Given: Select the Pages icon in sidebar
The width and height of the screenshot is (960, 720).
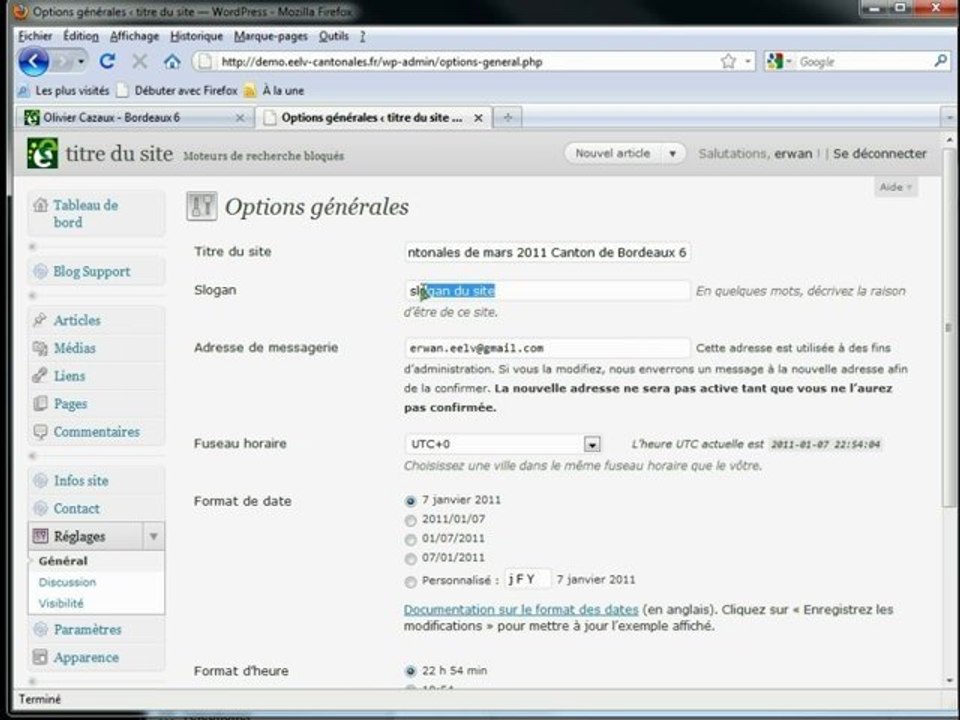Looking at the screenshot, I should (x=40, y=403).
